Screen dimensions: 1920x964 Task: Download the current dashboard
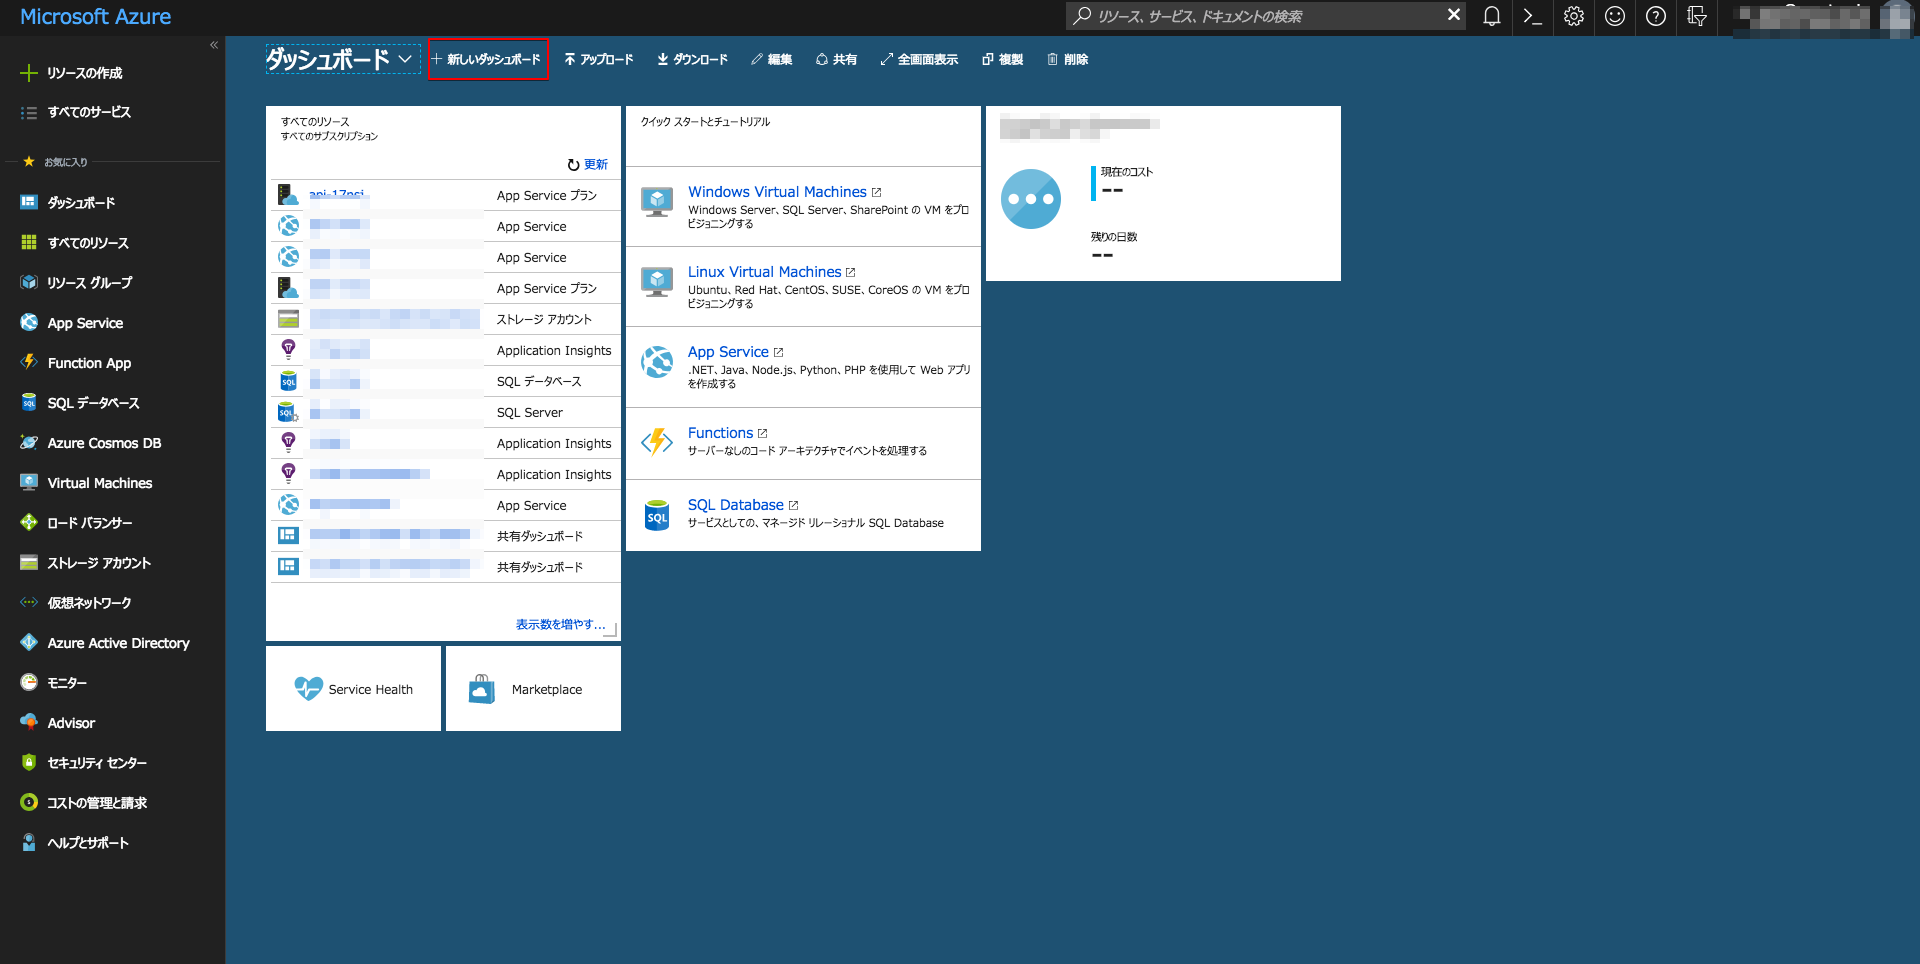(x=692, y=60)
